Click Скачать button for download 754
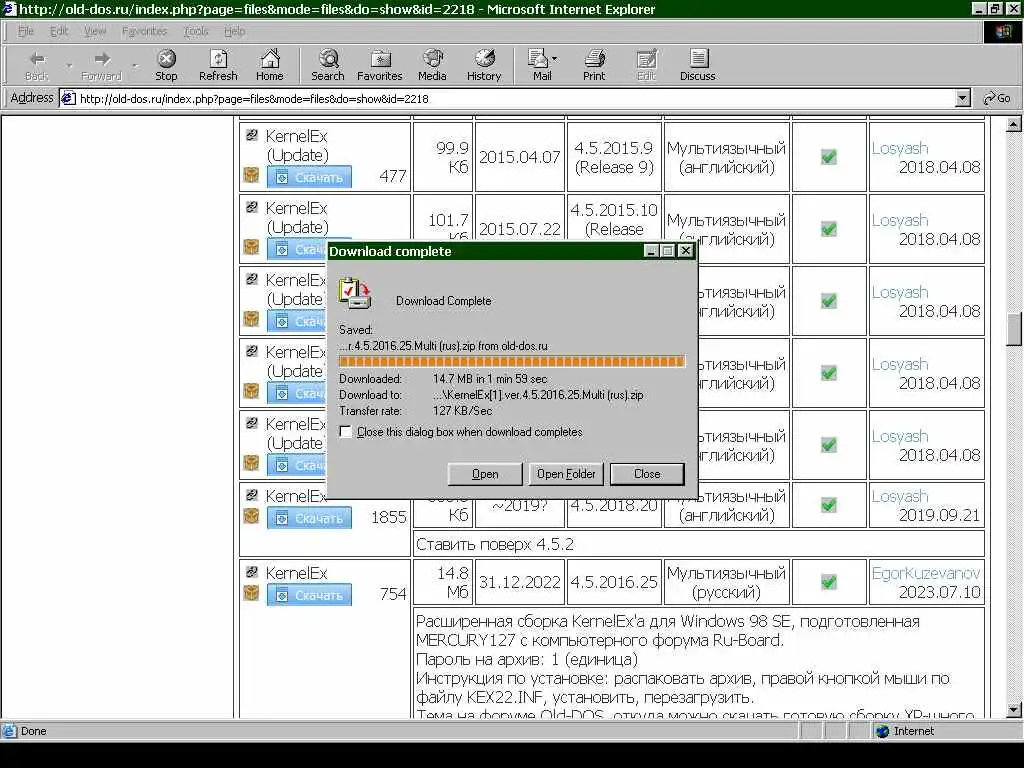The width and height of the screenshot is (1024, 768). click(309, 595)
